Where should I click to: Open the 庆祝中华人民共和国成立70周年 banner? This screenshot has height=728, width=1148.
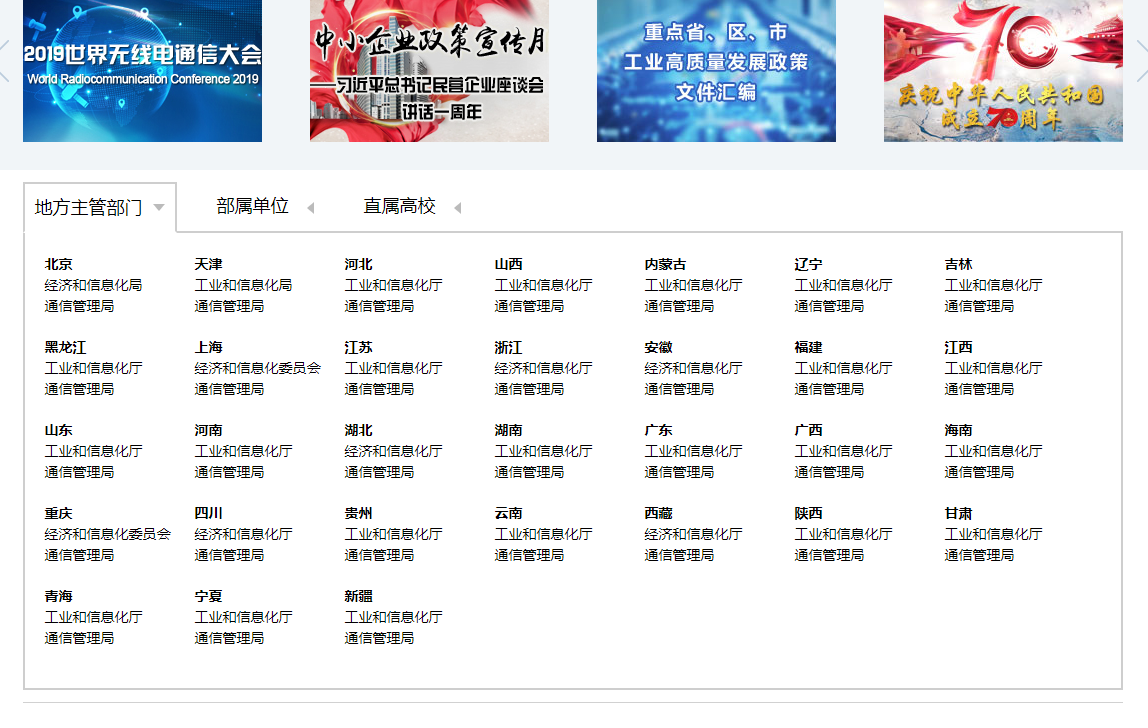coord(1003,70)
